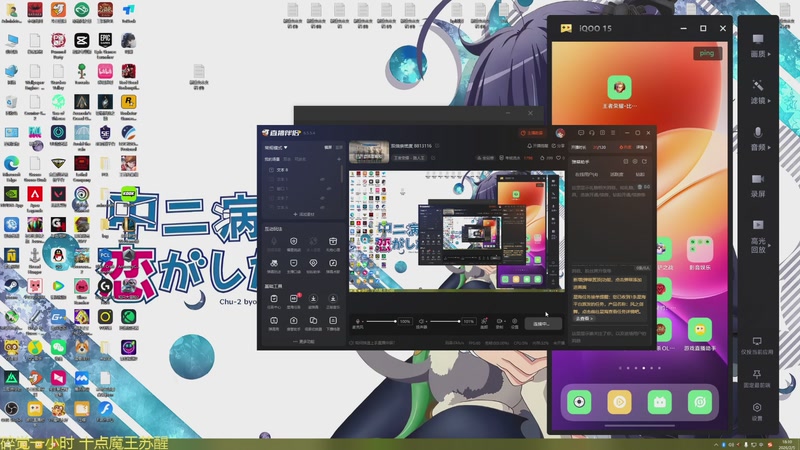Select the 横屏 orientation tab

[x=328, y=147]
